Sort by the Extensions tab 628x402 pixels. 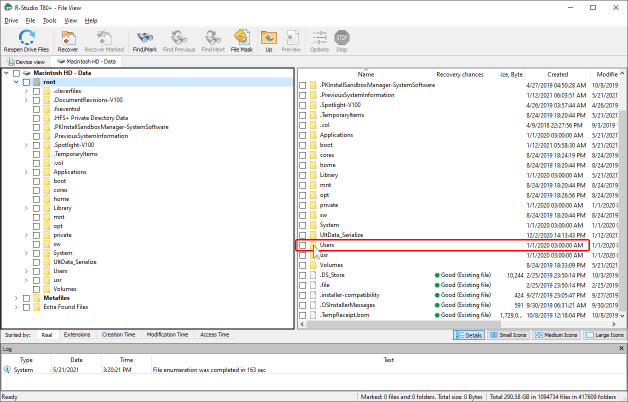coord(77,335)
